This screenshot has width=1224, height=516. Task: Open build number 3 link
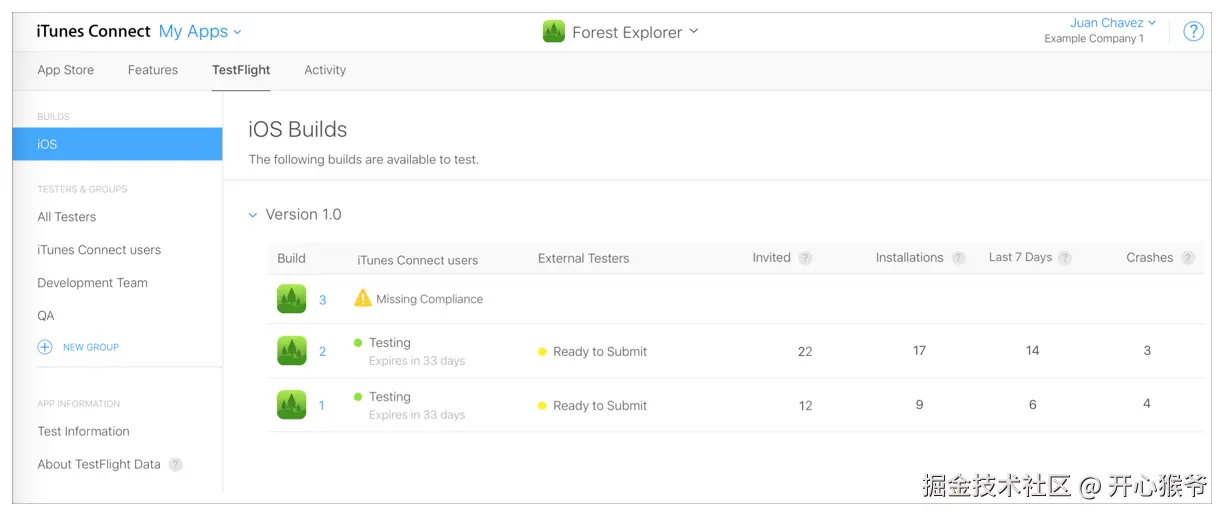point(323,300)
